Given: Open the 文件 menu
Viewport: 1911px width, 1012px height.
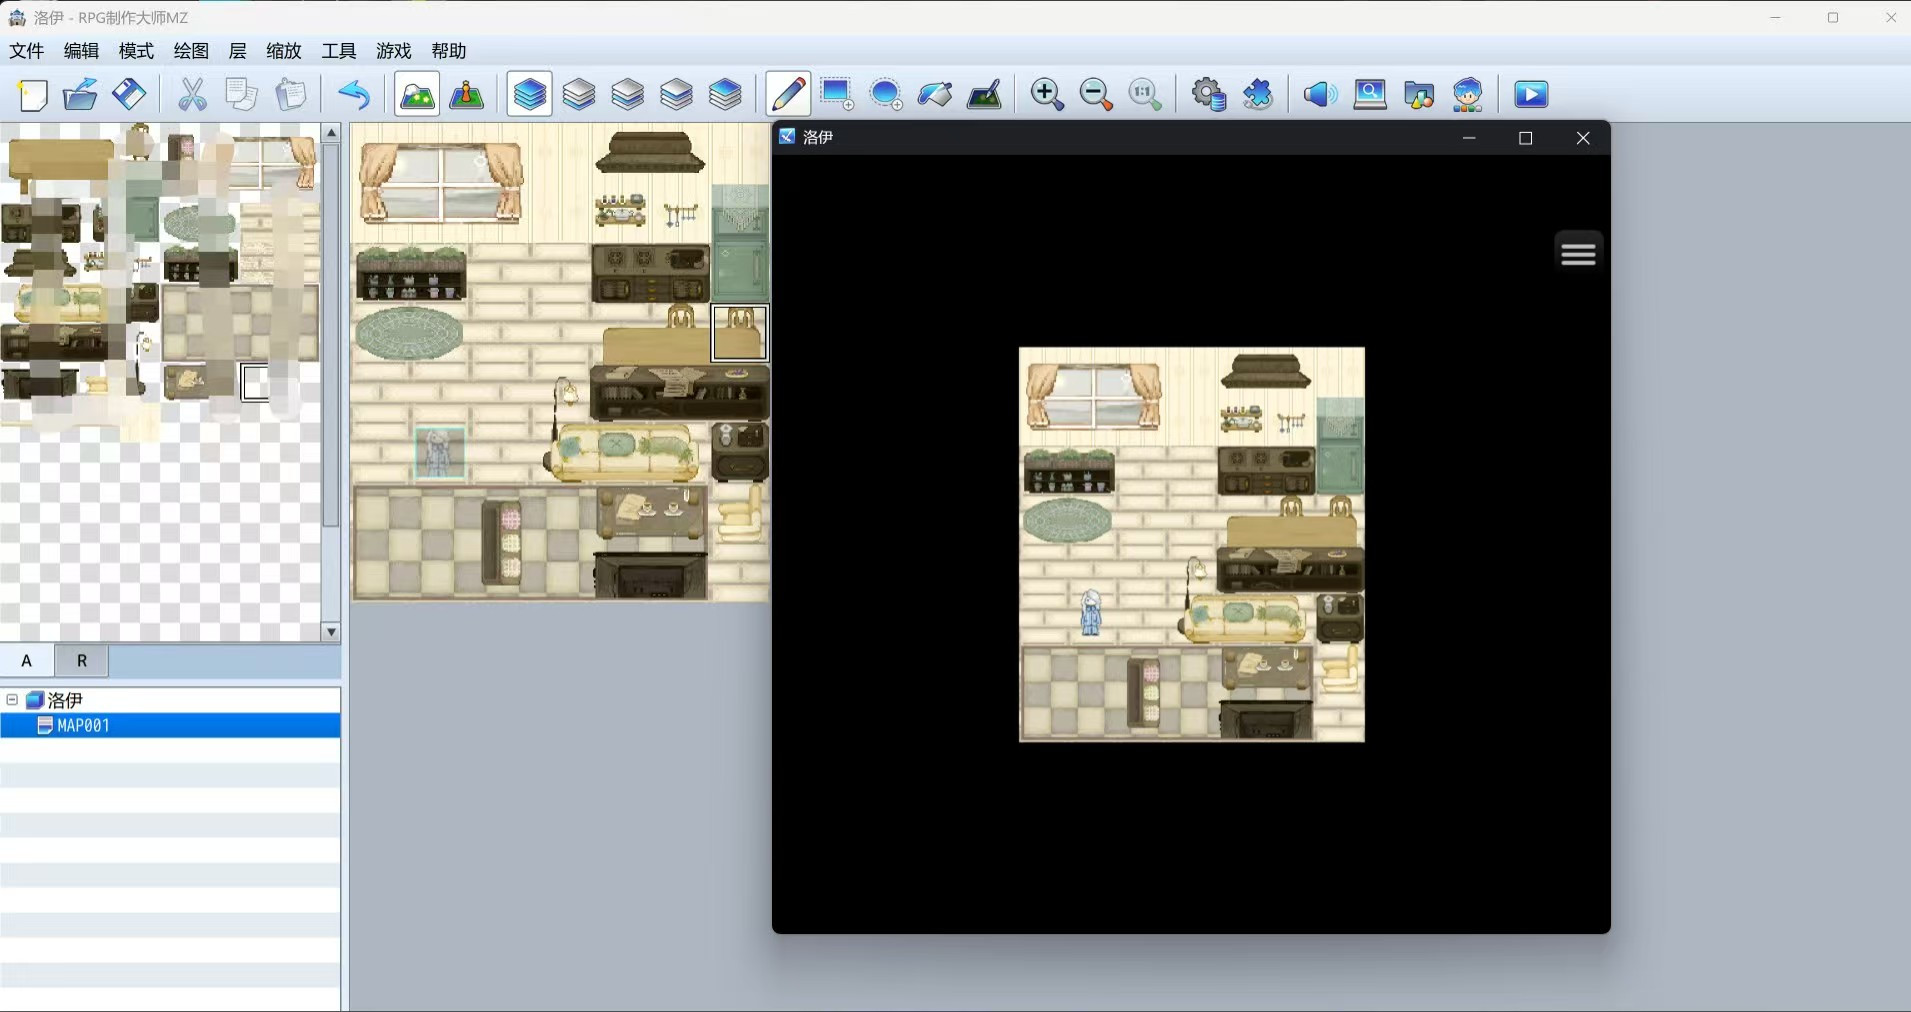Looking at the screenshot, I should click(27, 51).
